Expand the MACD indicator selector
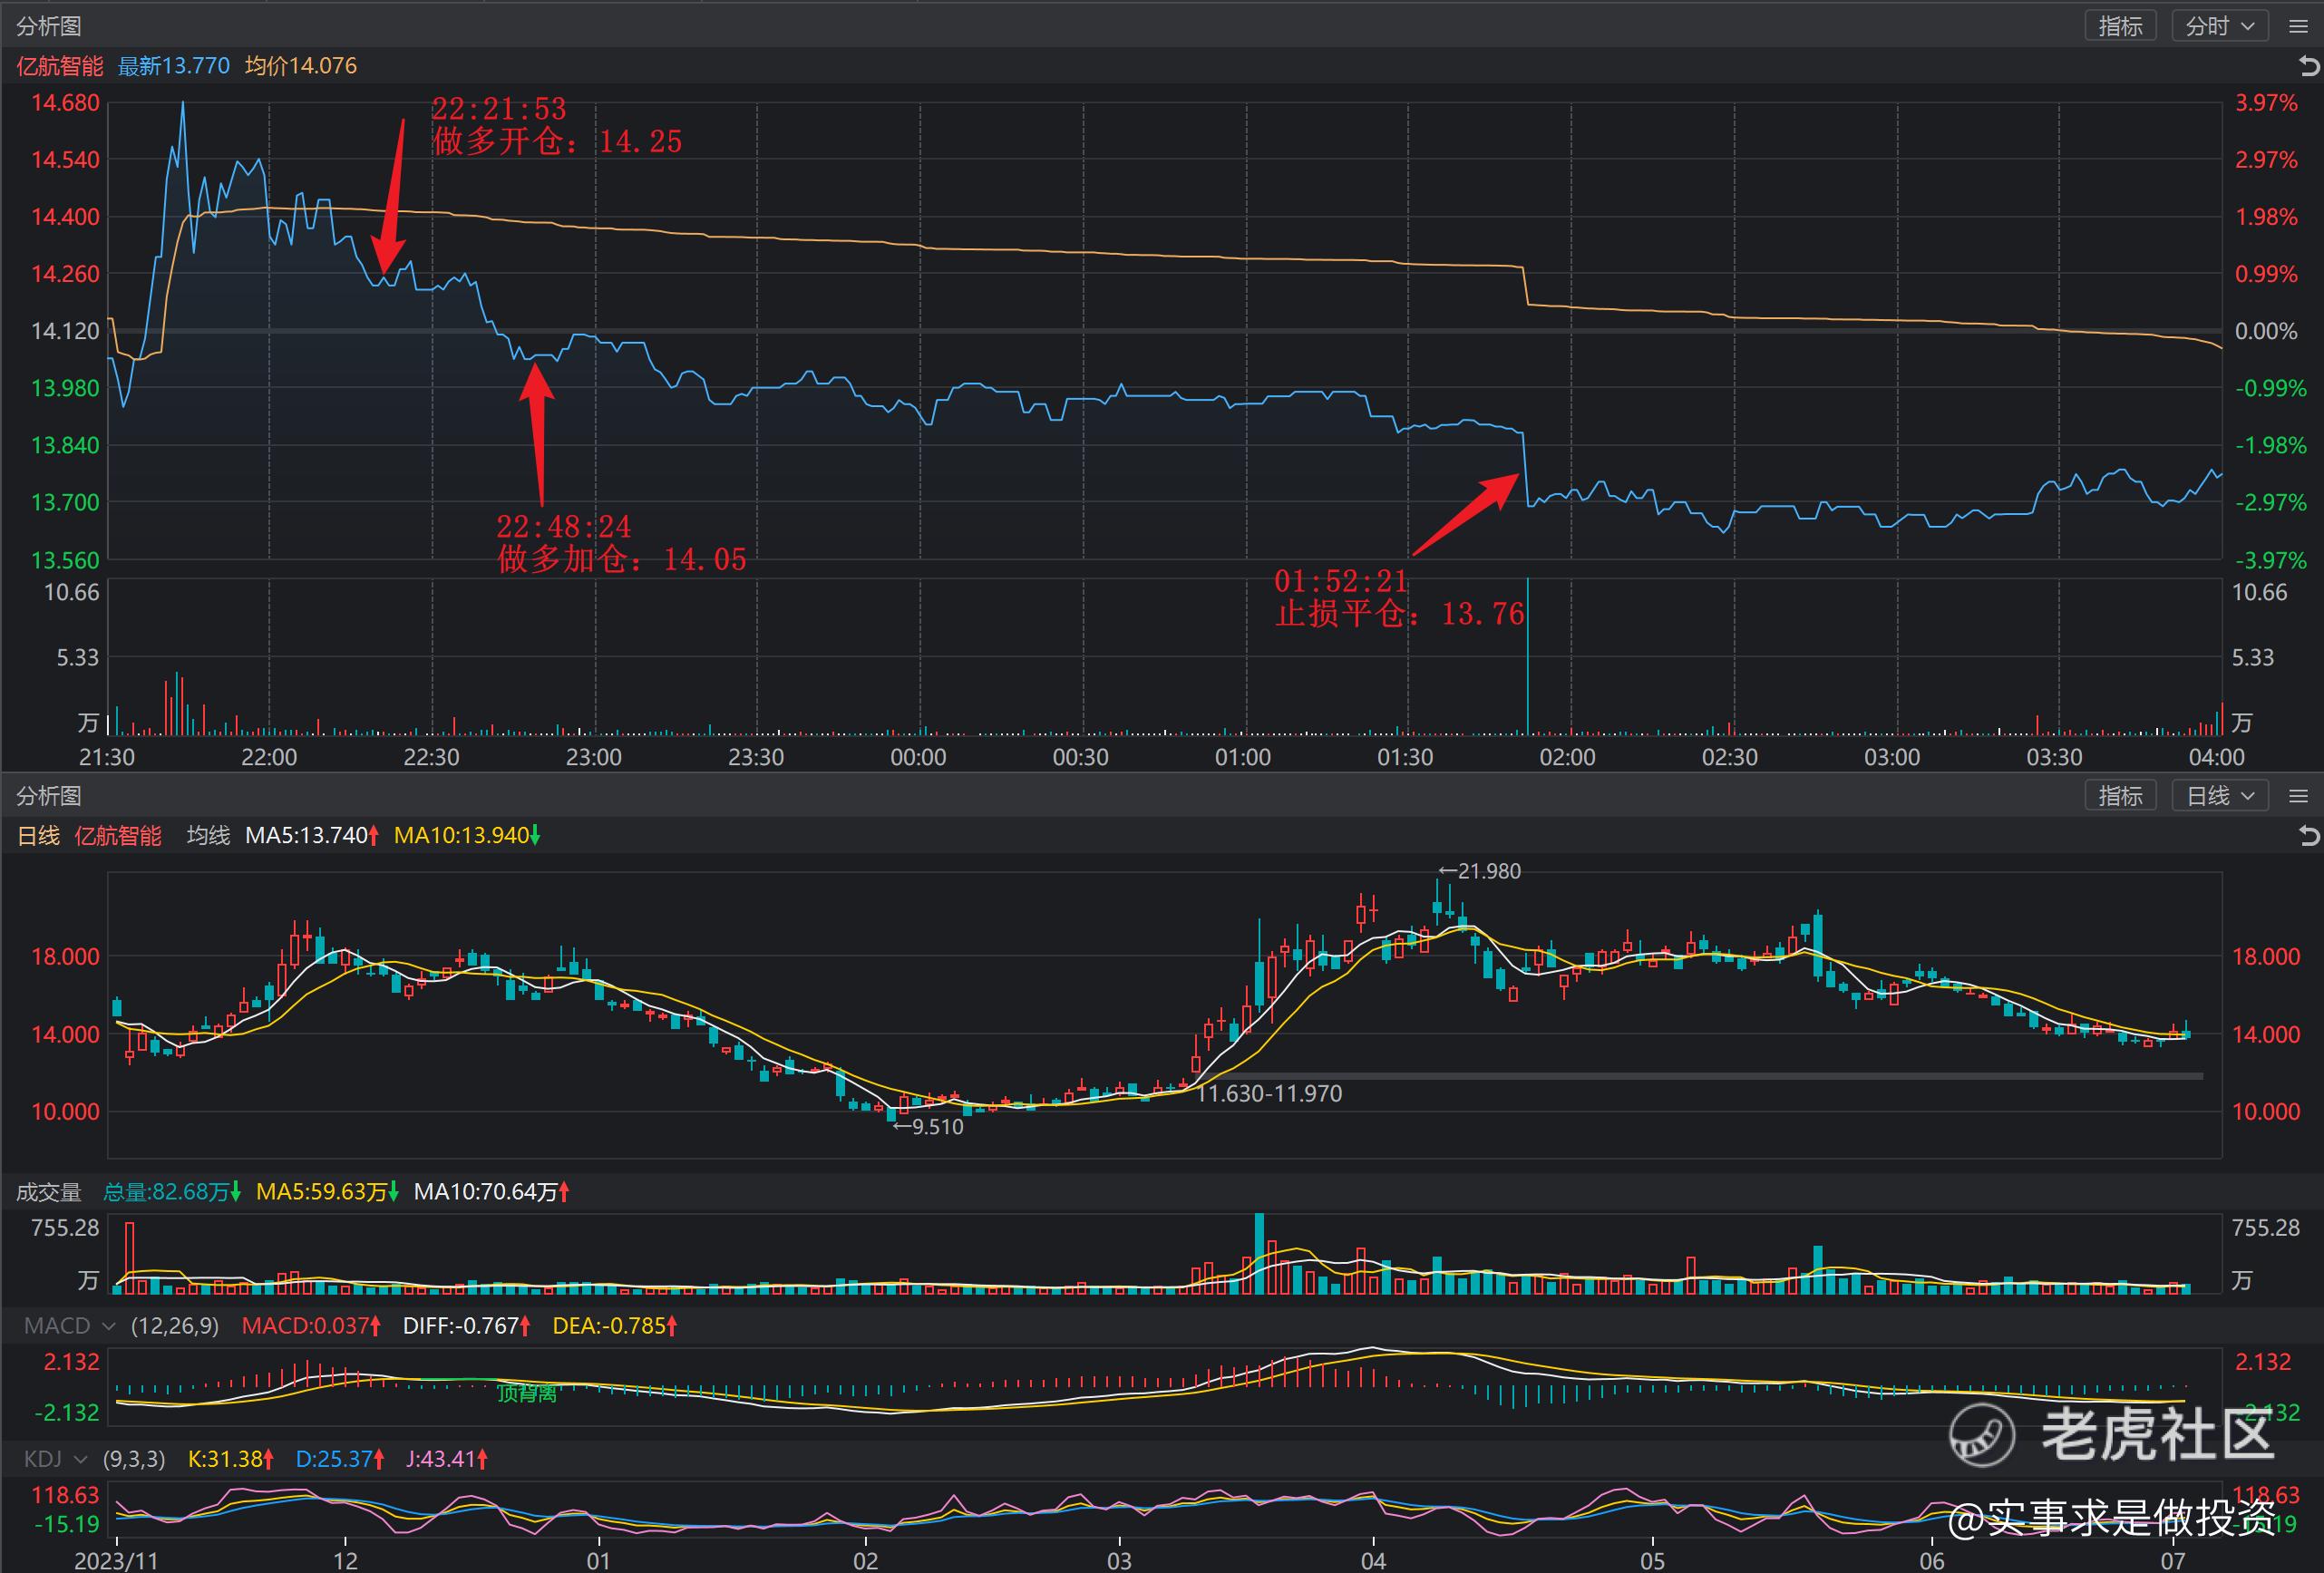The width and height of the screenshot is (2324, 1573). coord(69,1326)
